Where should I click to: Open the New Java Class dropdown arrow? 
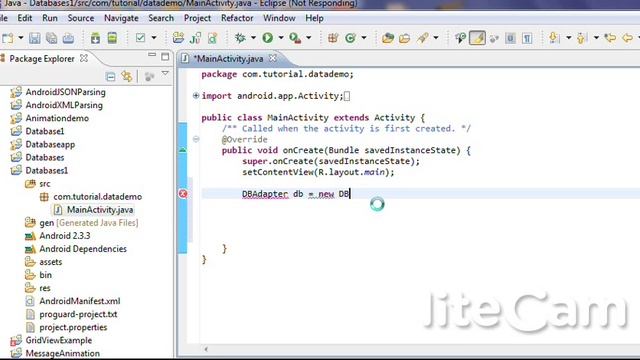click(x=364, y=38)
